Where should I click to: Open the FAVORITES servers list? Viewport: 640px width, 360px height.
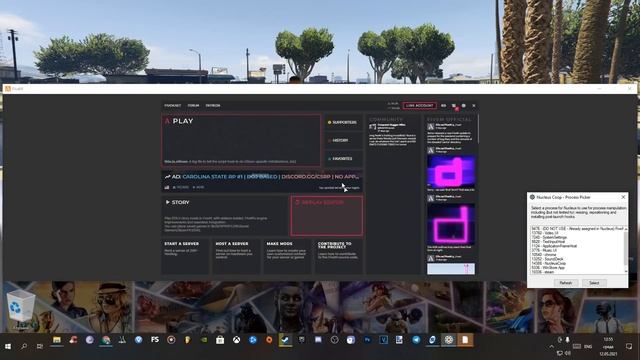coord(344,159)
